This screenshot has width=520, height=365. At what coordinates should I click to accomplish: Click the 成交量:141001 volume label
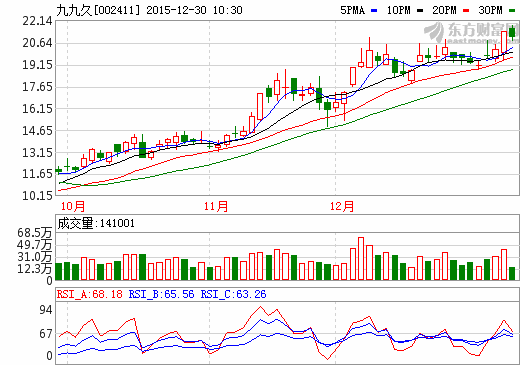(96, 223)
